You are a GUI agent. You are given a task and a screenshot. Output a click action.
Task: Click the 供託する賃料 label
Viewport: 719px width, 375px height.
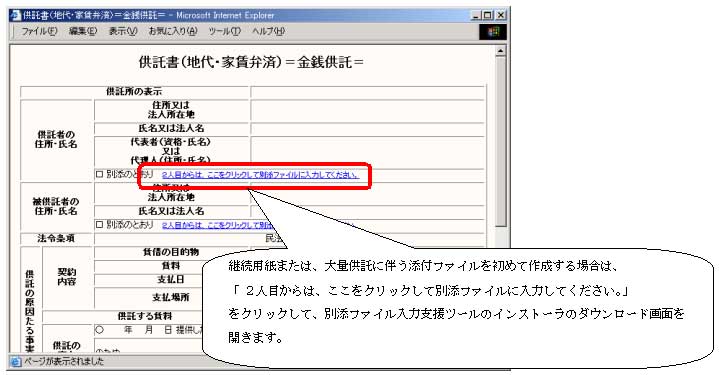click(144, 316)
